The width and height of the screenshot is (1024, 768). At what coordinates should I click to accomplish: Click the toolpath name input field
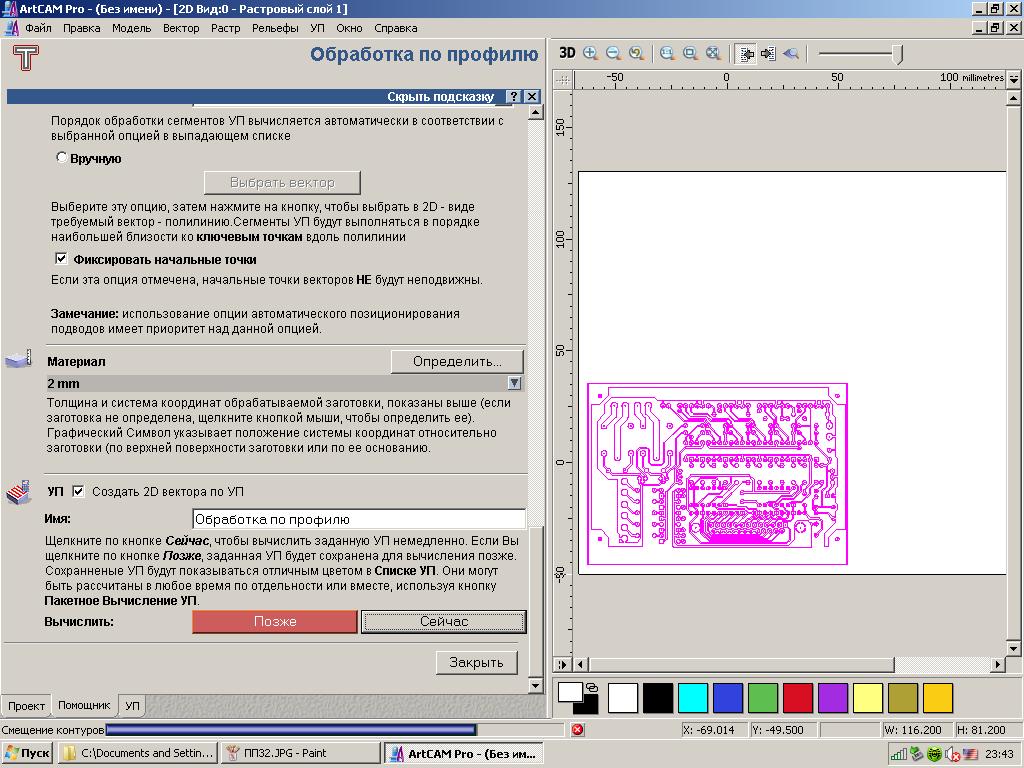[x=358, y=519]
